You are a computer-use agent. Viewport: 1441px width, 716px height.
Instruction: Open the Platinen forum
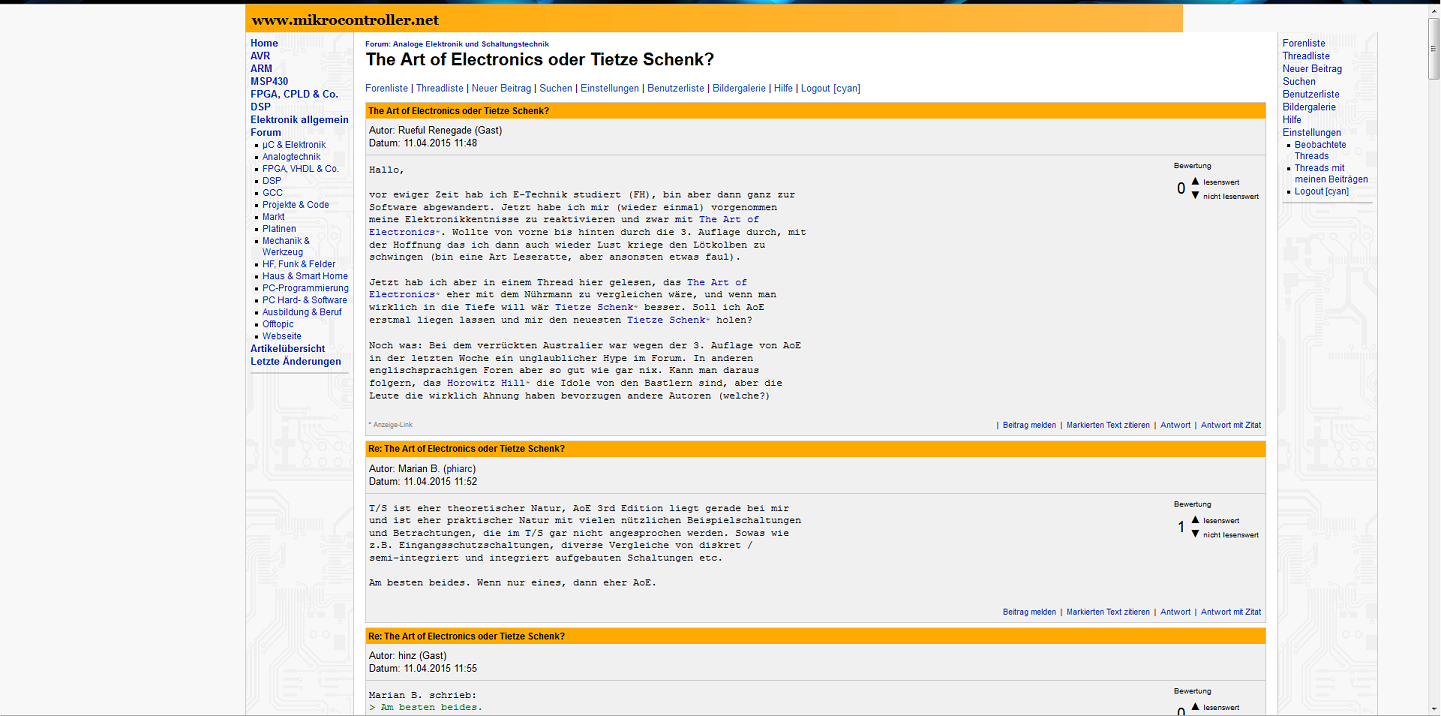[x=279, y=229]
